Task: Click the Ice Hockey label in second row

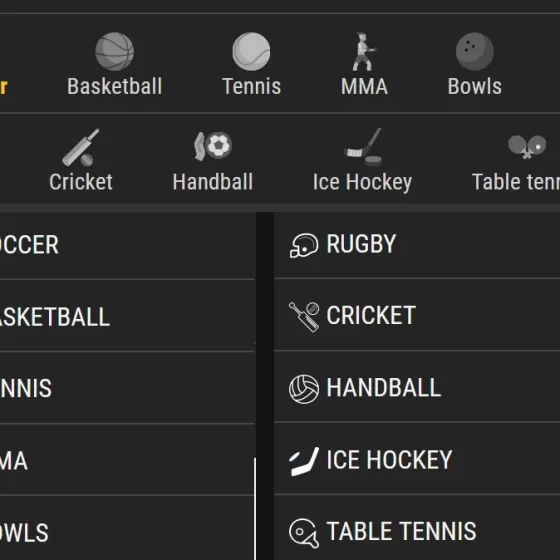Action: point(362,182)
